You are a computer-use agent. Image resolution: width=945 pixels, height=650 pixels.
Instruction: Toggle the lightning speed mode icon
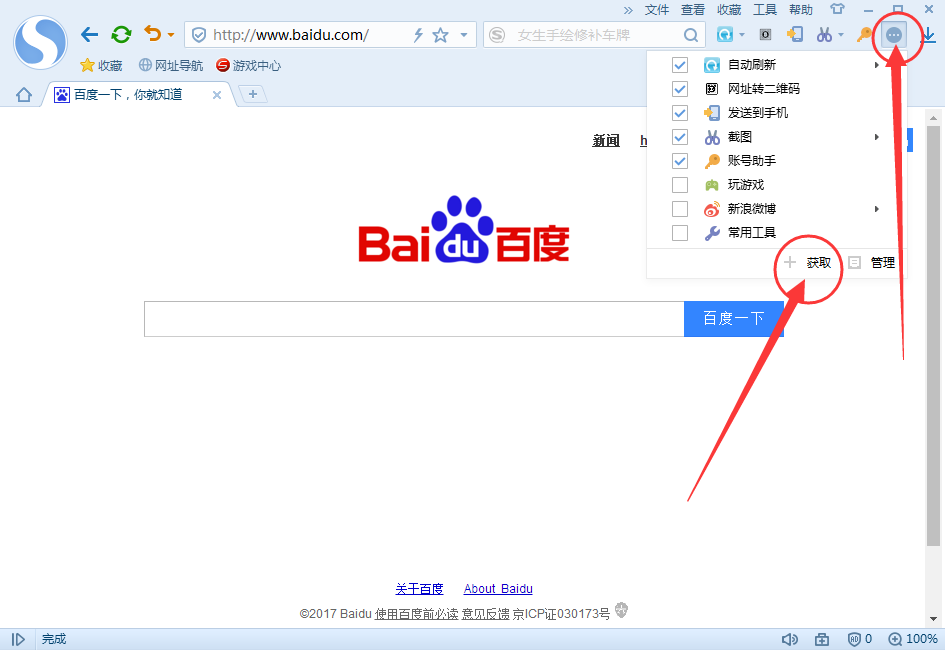(418, 35)
